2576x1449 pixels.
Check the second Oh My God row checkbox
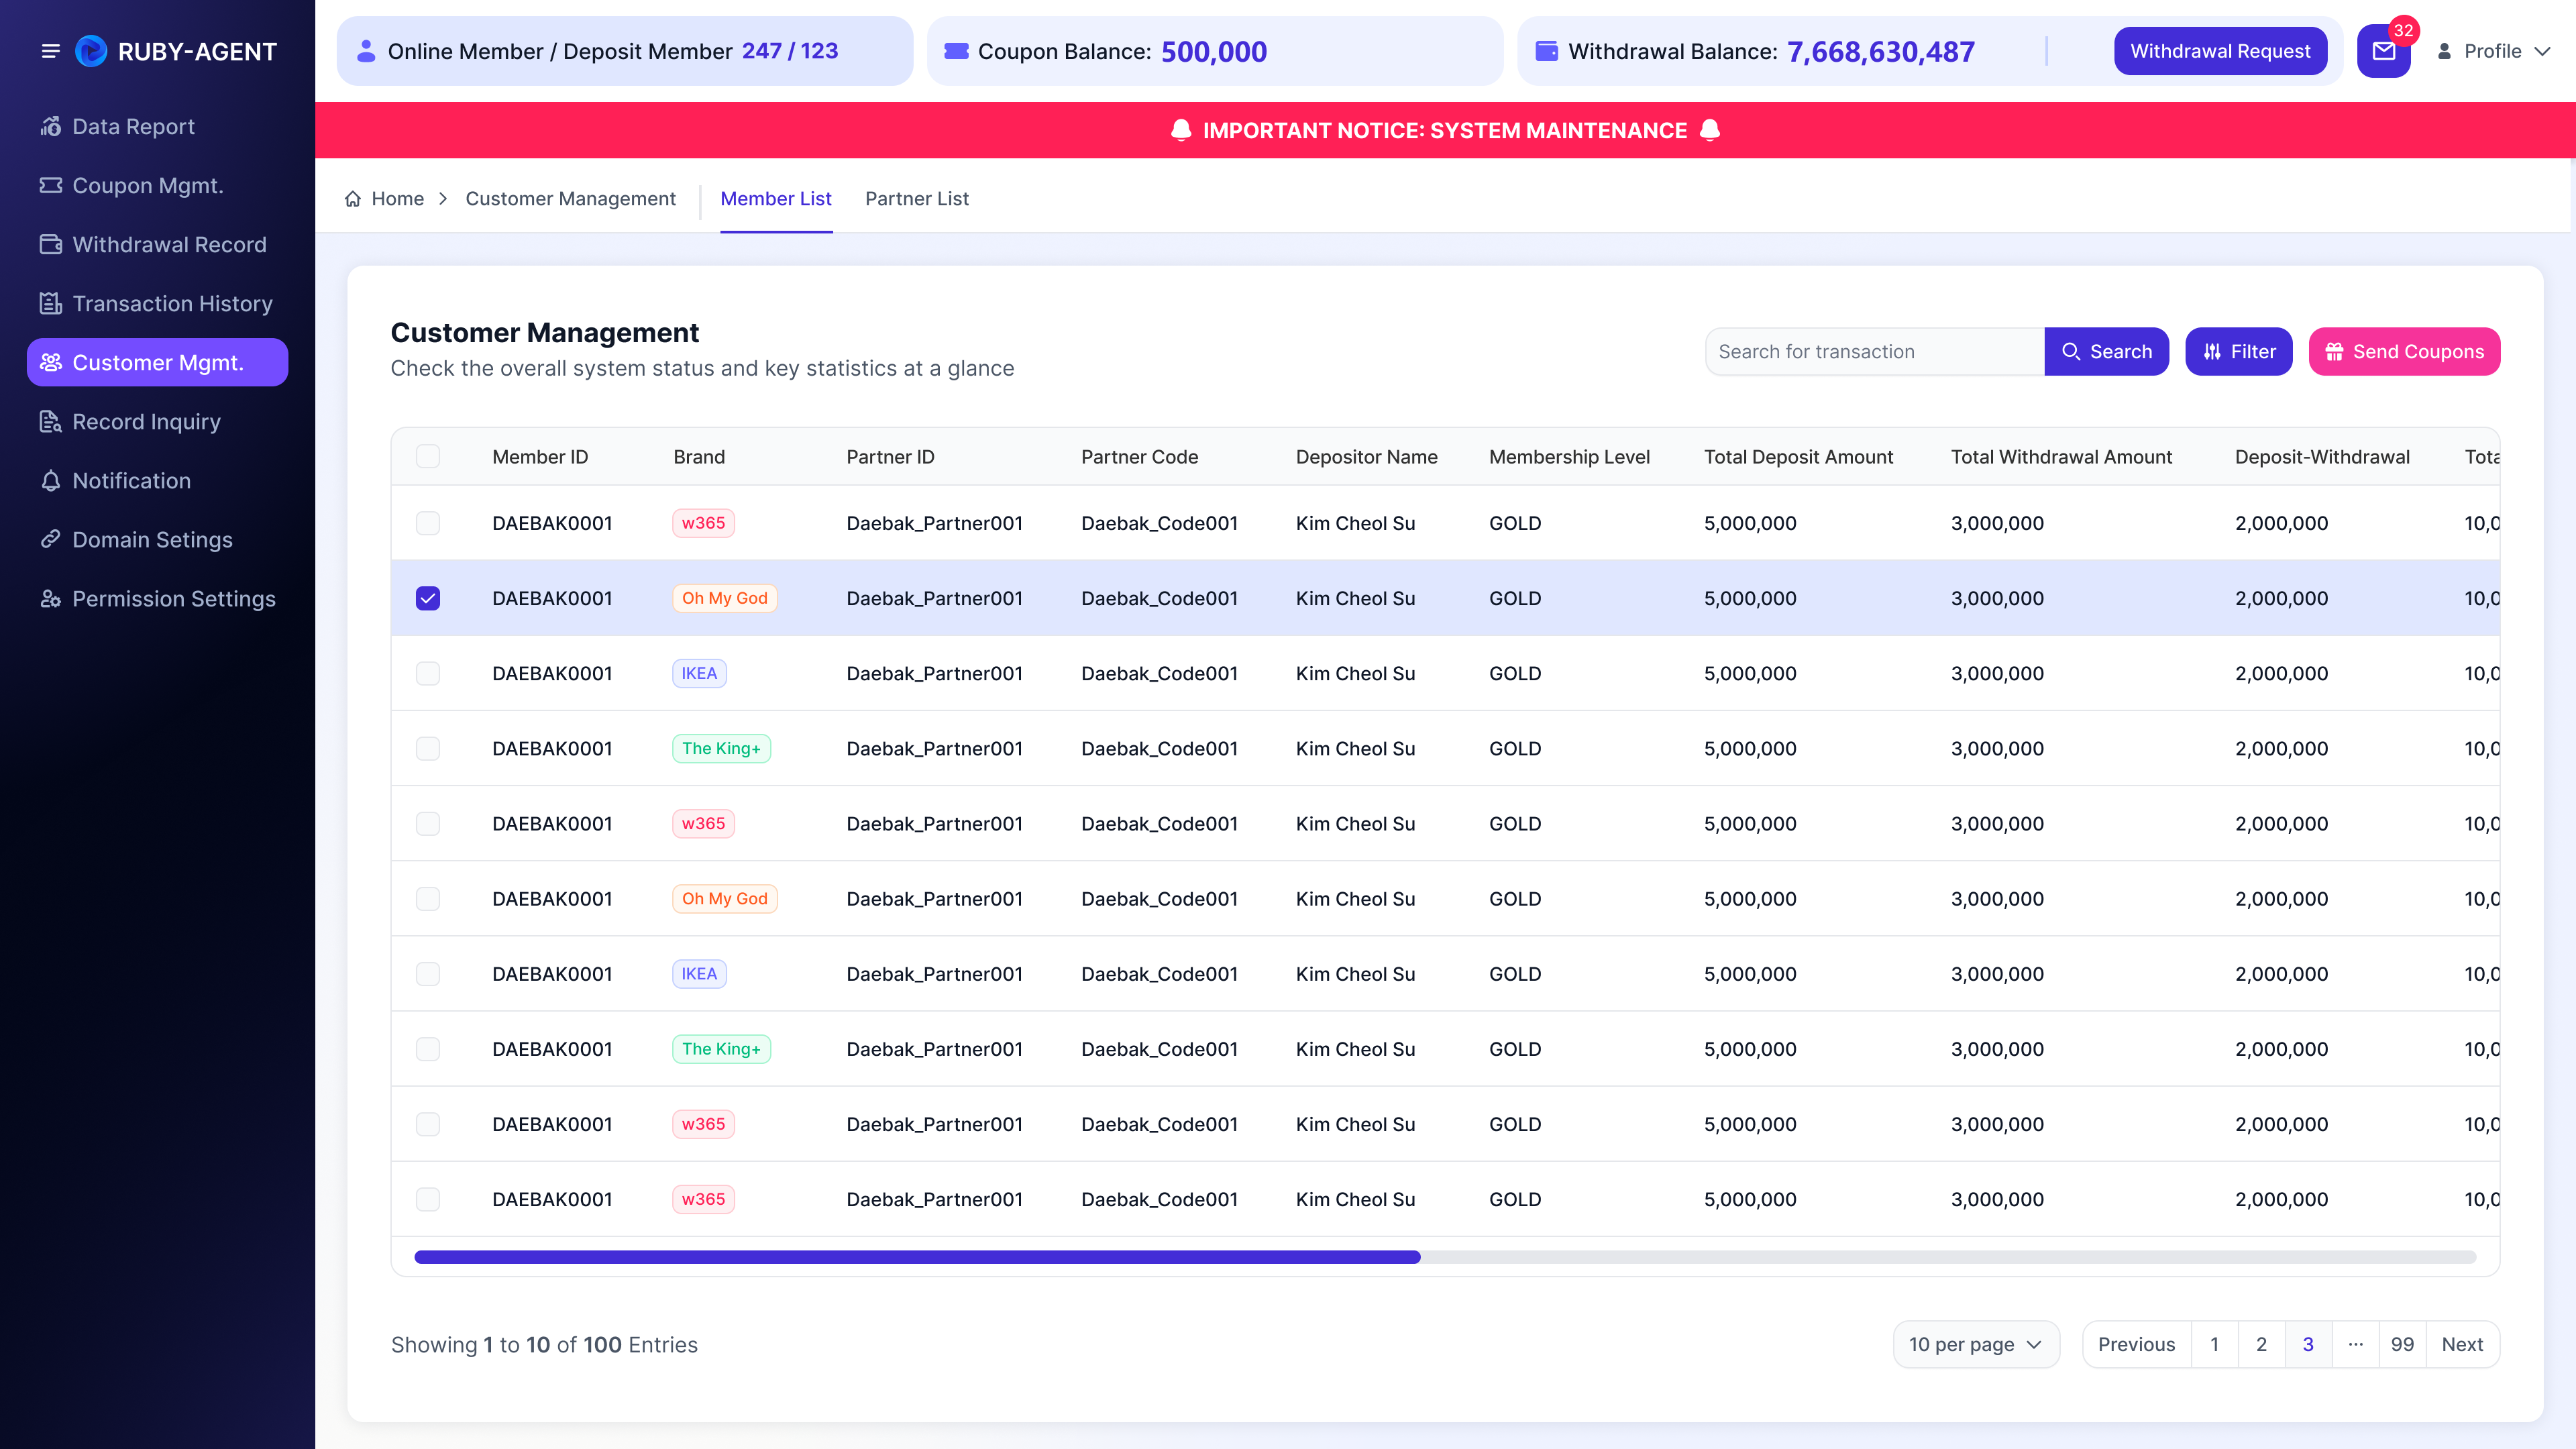coord(428,899)
